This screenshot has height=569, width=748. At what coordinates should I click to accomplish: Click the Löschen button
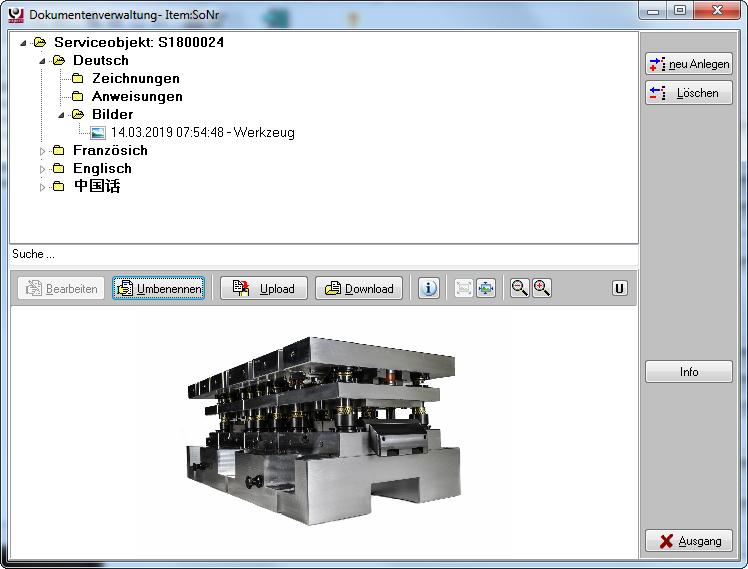point(689,93)
